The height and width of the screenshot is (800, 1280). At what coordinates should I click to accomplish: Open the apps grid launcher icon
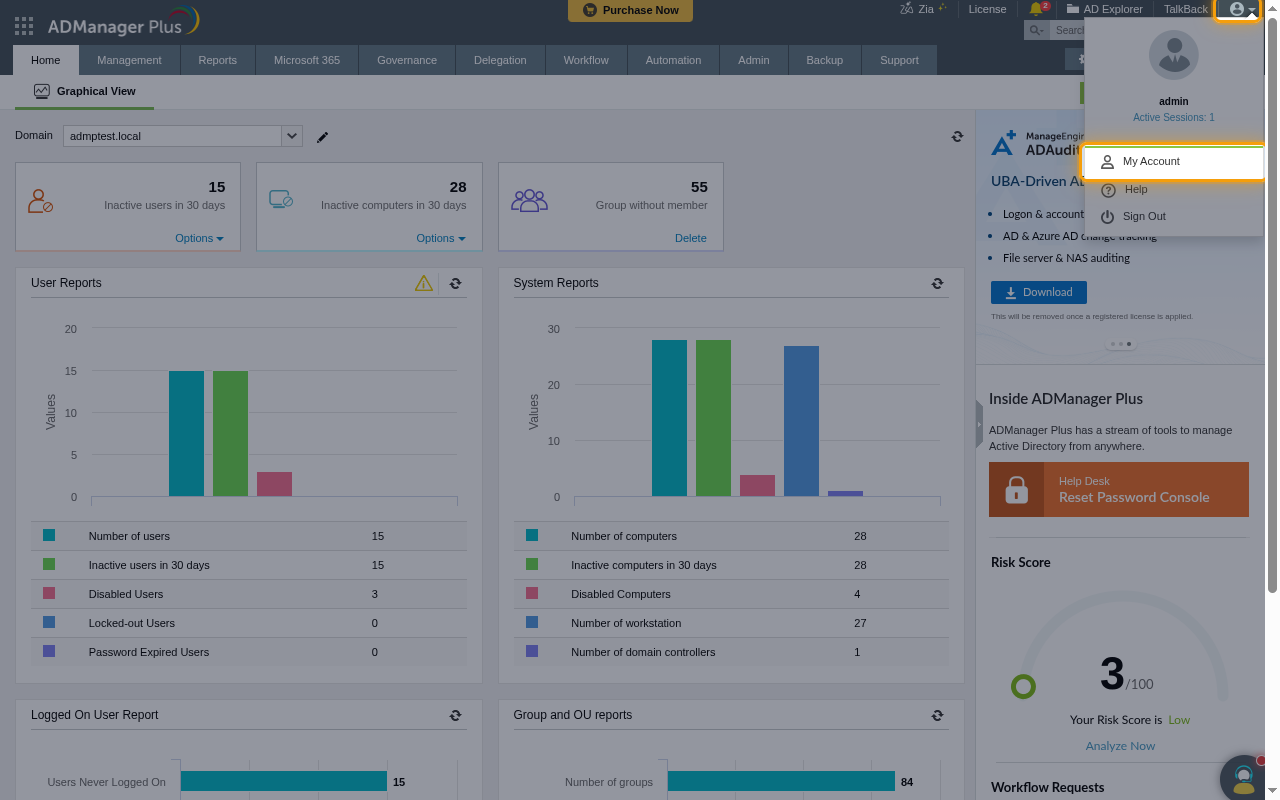[24, 26]
